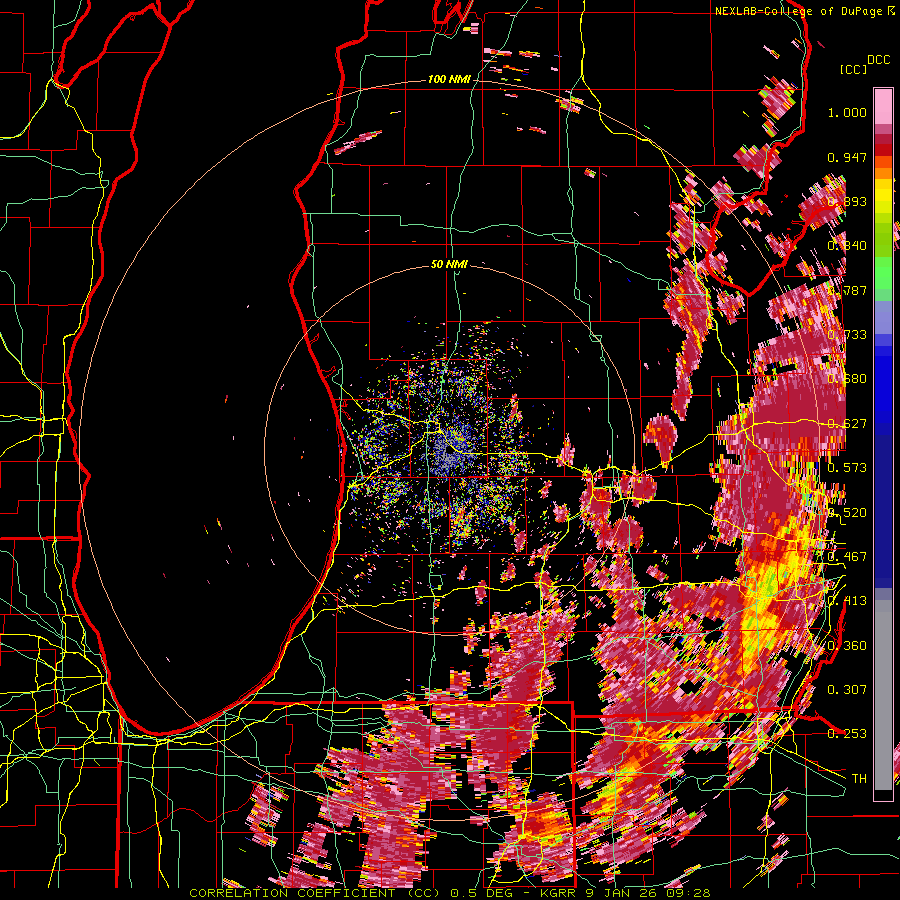Click the 0.520 value on the color scale
This screenshot has width=900, height=900.
847,512
